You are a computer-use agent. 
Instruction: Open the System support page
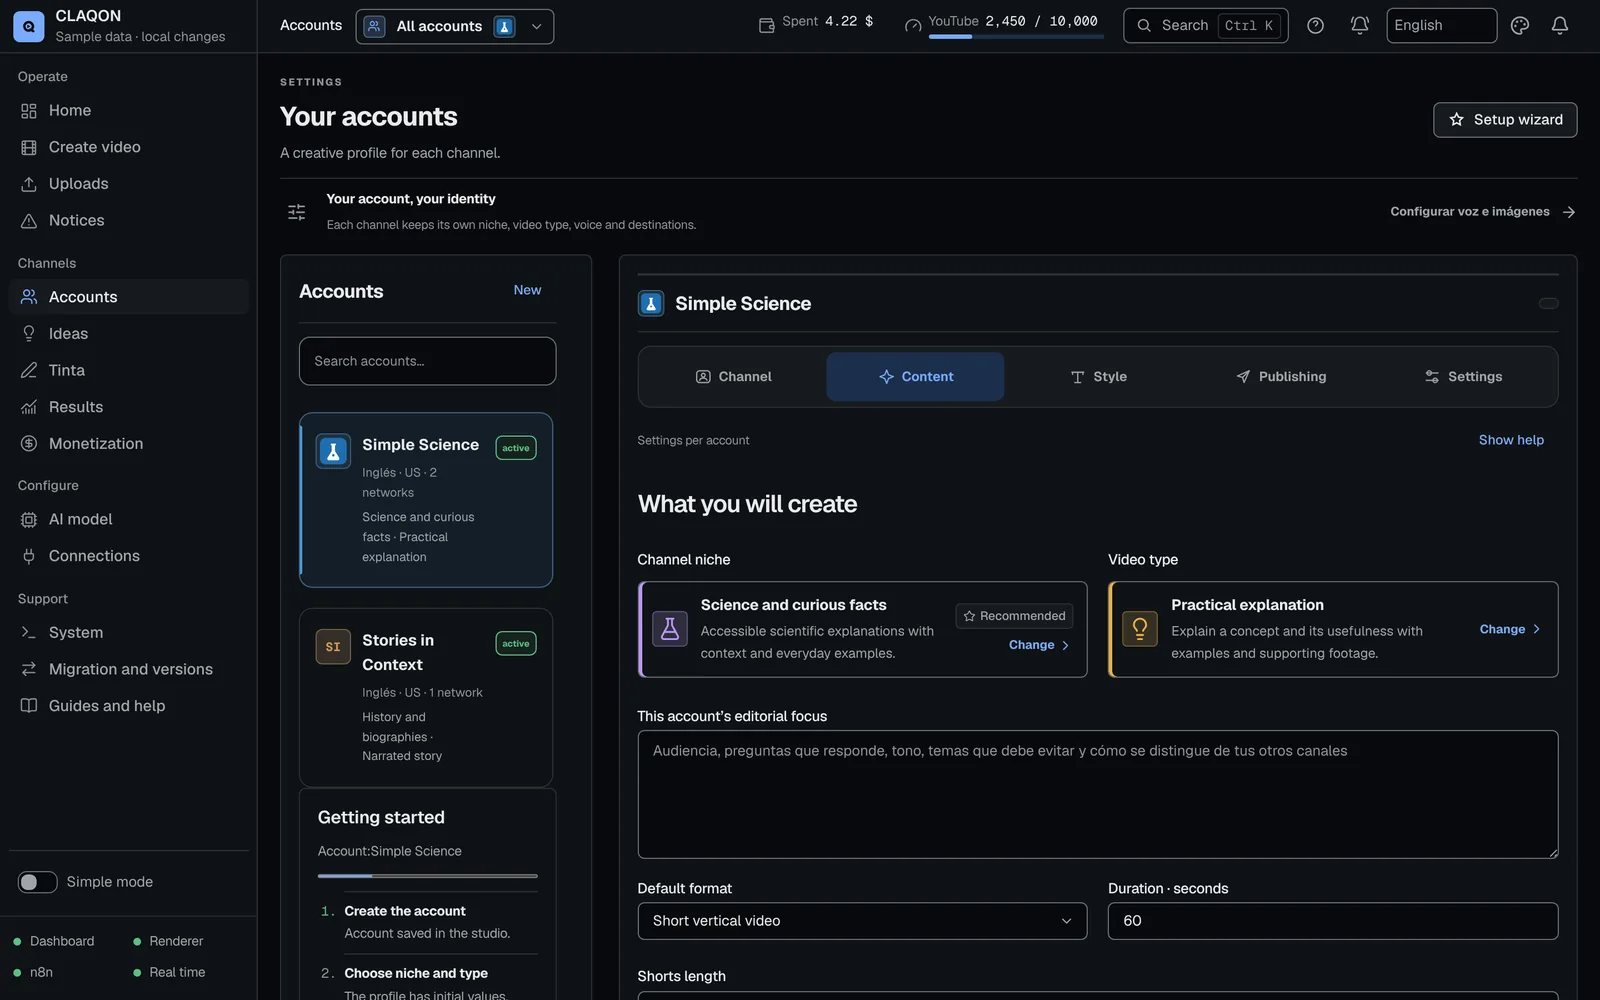coord(128,632)
